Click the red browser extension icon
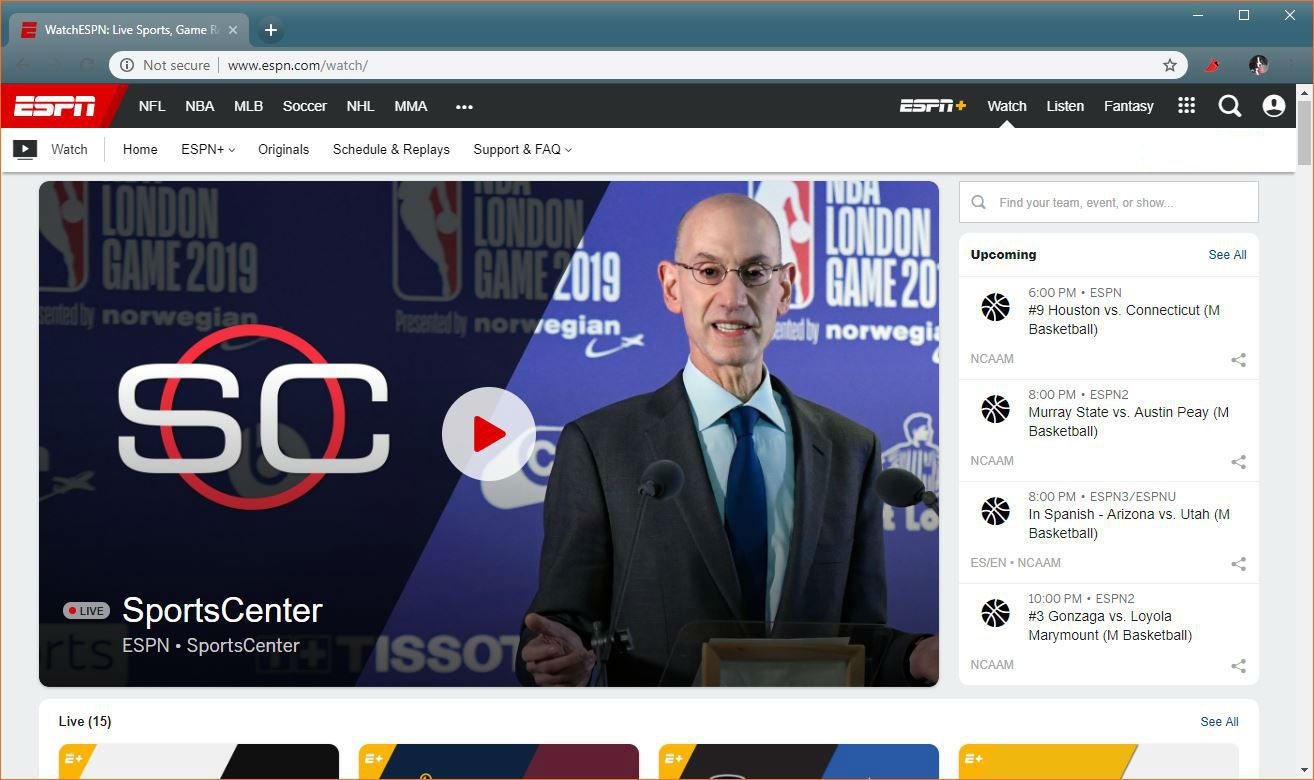The width and height of the screenshot is (1314, 780). 1213,65
